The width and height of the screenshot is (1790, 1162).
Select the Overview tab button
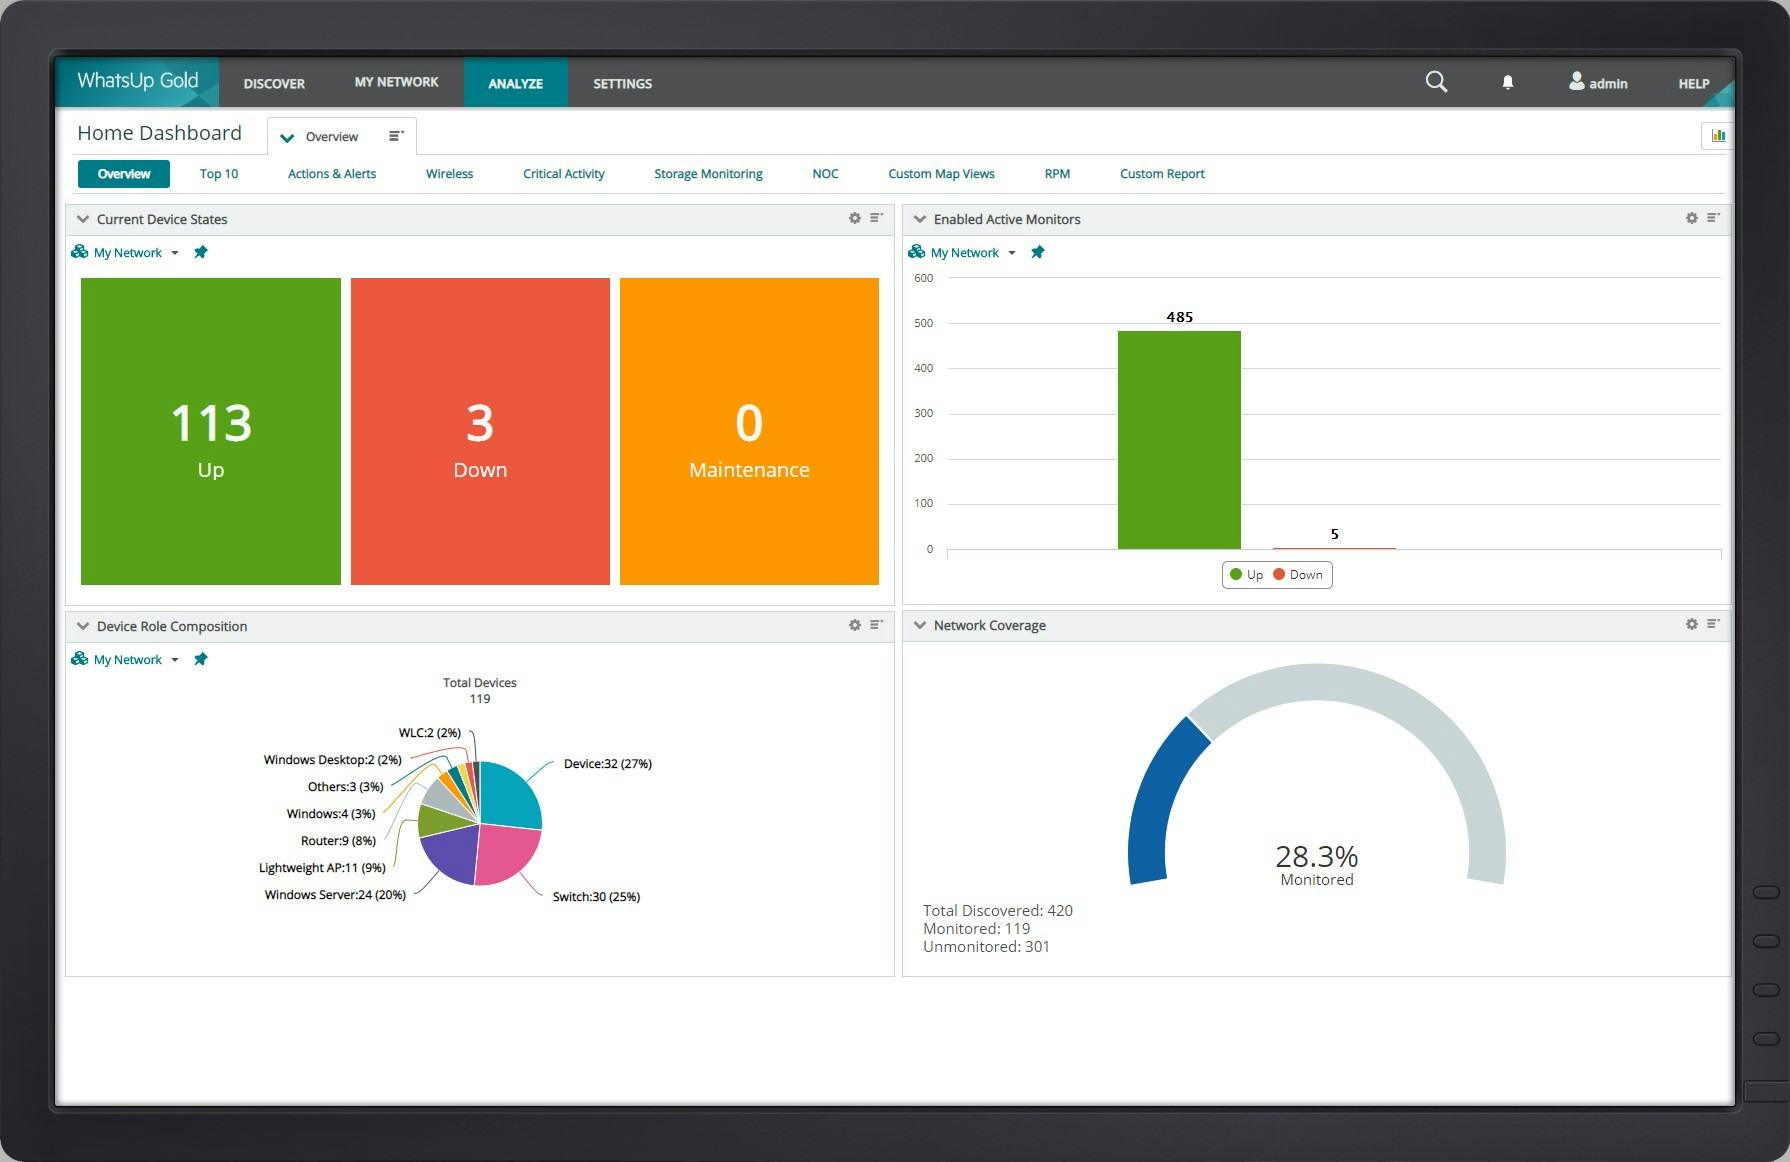(x=124, y=174)
